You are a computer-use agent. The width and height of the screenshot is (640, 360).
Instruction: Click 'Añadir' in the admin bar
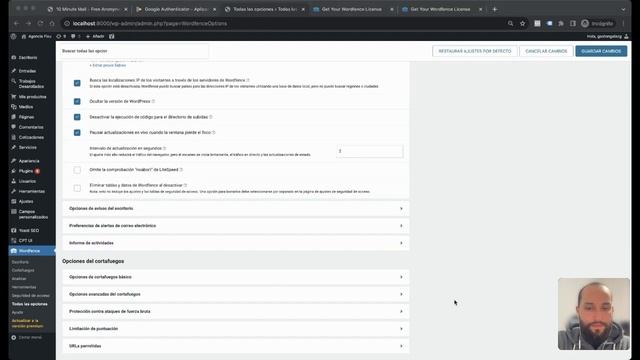pos(95,36)
